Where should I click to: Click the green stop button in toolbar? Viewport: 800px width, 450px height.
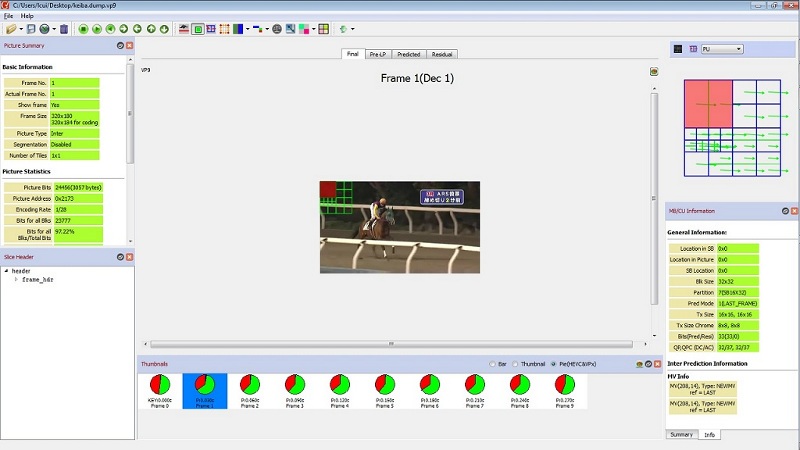(84, 29)
